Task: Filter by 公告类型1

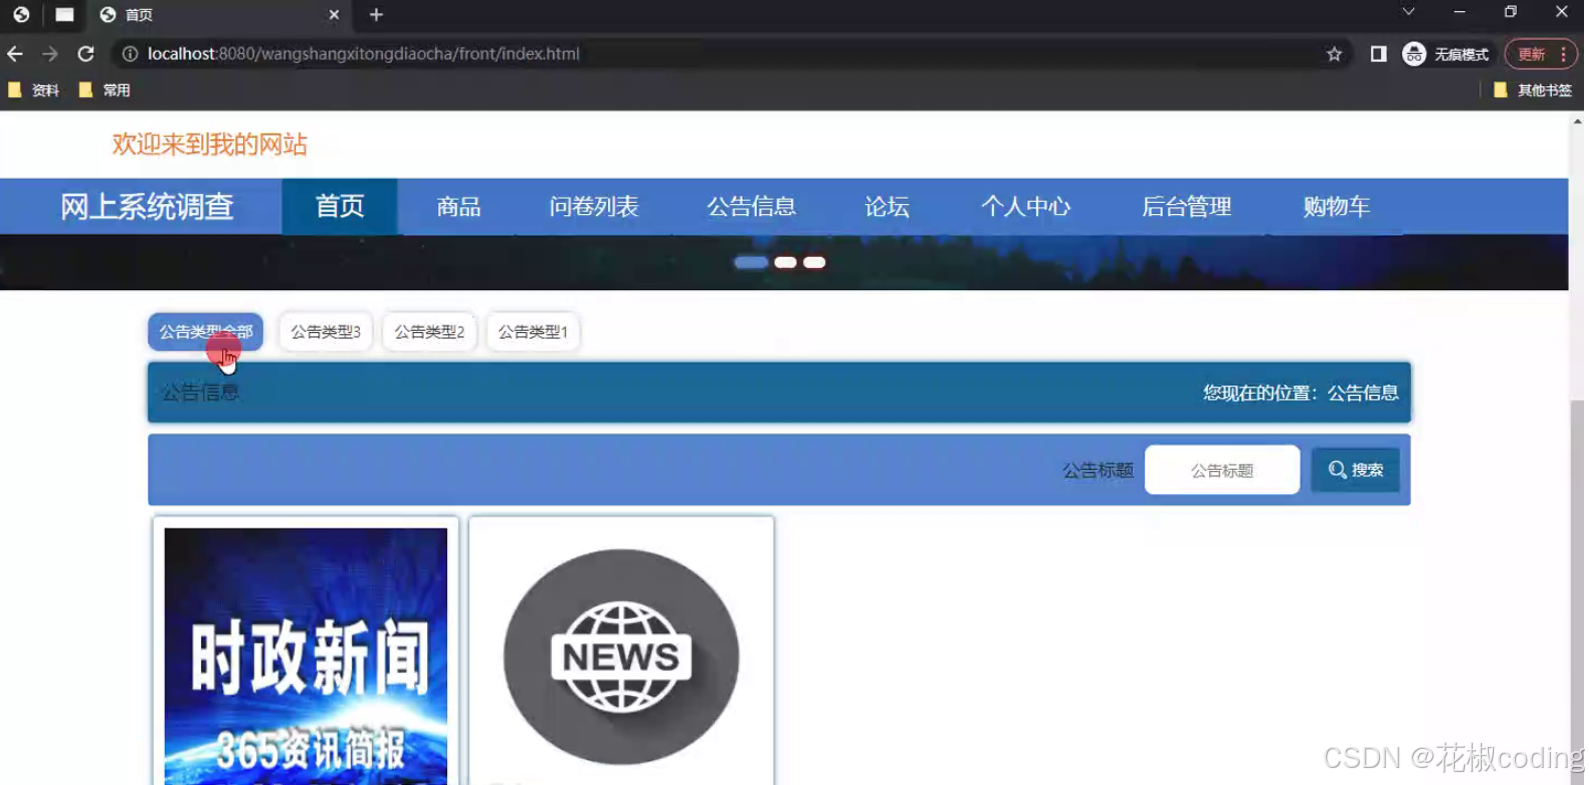Action: [x=533, y=332]
